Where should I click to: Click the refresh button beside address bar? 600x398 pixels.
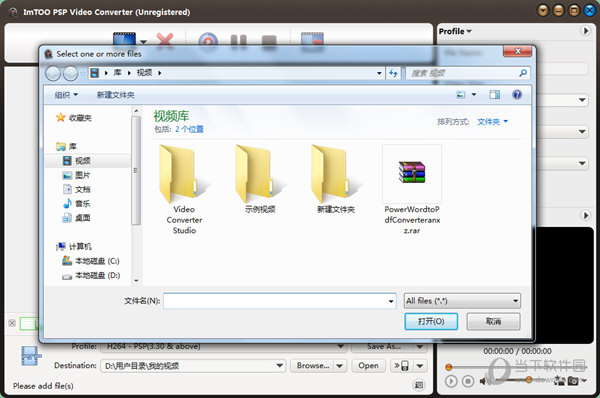point(393,73)
